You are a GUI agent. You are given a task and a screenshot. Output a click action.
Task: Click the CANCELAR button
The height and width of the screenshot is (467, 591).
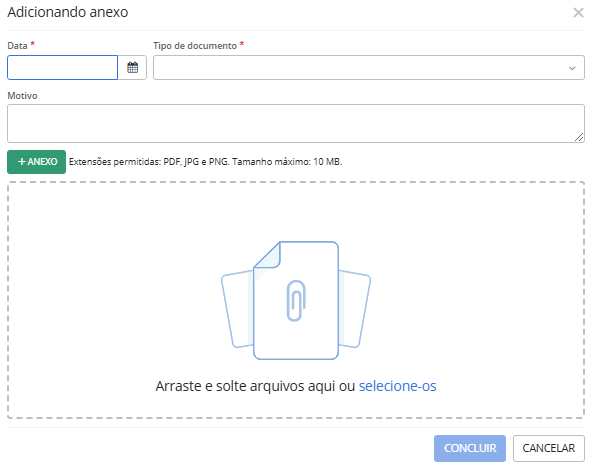pyautogui.click(x=548, y=448)
